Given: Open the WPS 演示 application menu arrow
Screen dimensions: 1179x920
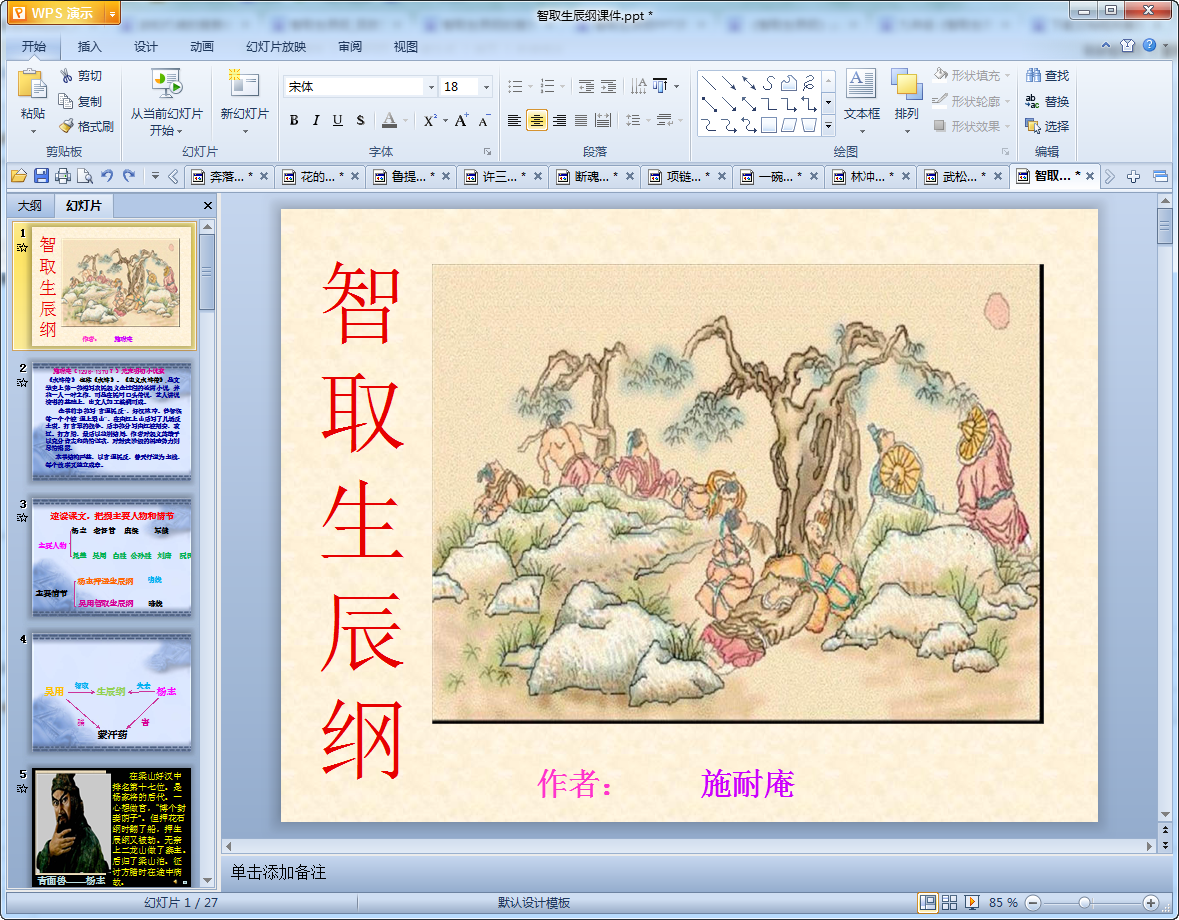Looking at the screenshot, I should (112, 13).
